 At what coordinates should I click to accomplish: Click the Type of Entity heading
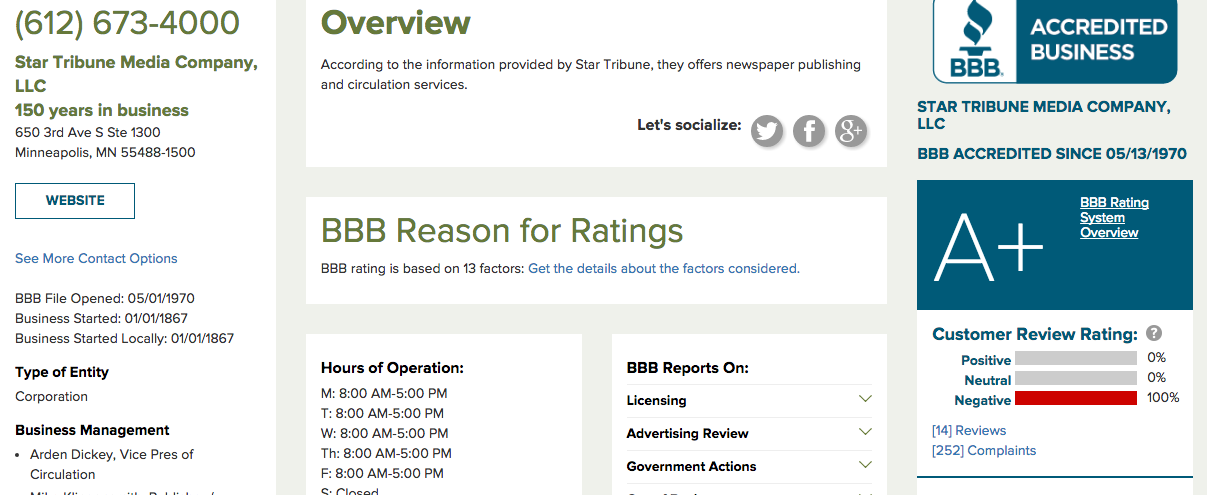click(62, 372)
